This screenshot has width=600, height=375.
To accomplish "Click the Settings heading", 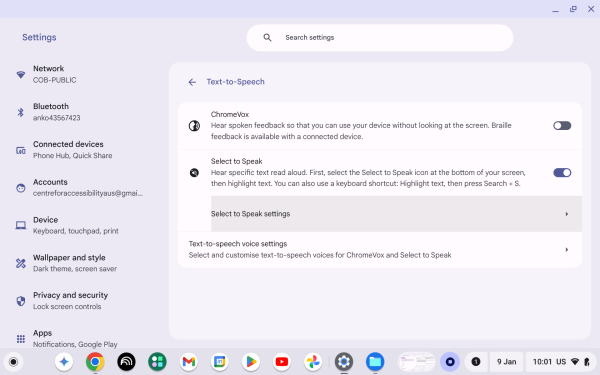I will 39,37.
